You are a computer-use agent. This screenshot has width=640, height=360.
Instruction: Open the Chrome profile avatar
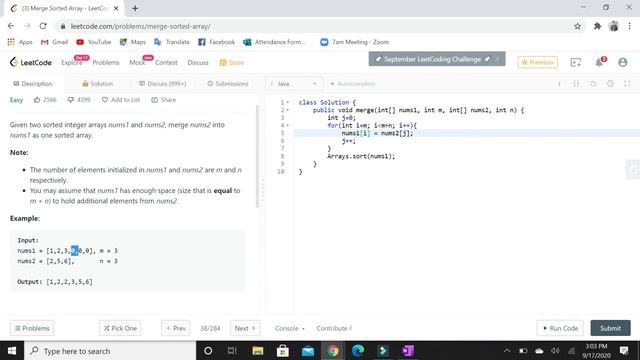point(613,26)
